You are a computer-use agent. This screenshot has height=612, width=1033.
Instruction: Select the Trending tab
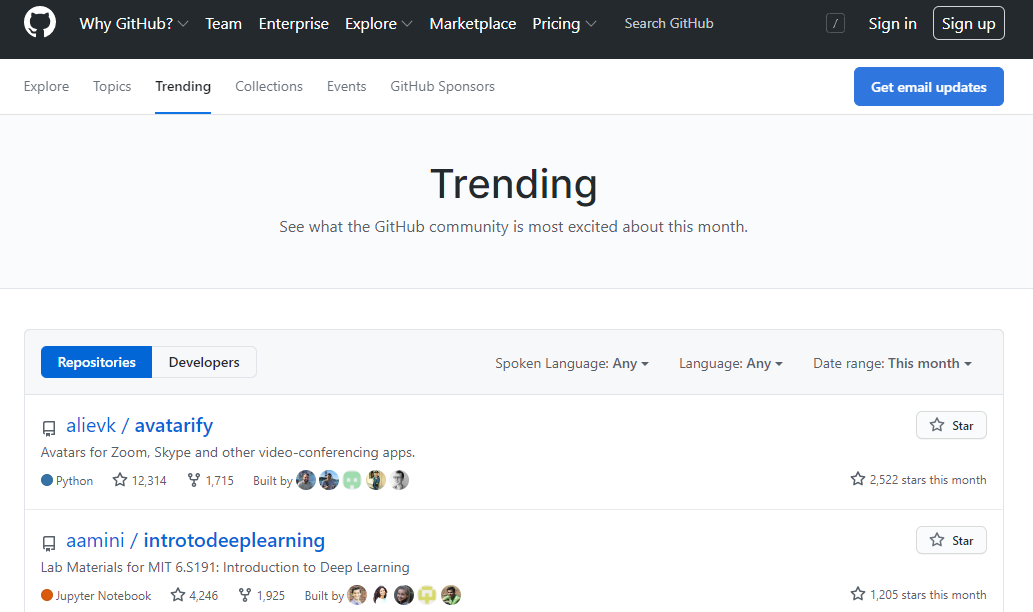[x=183, y=86]
